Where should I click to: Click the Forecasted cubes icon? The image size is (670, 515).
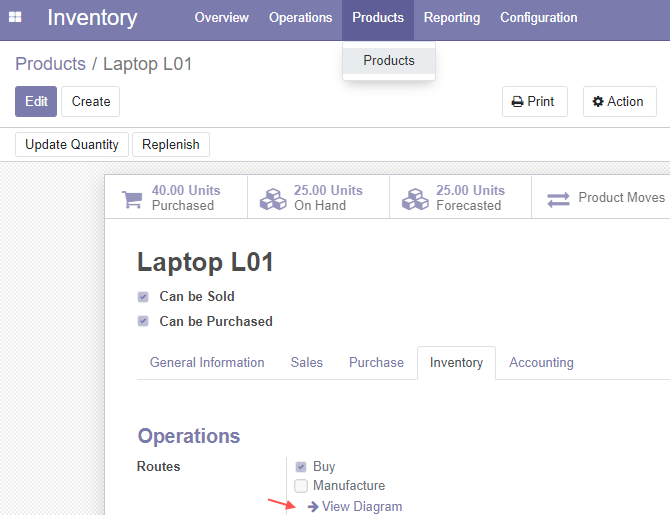(415, 199)
